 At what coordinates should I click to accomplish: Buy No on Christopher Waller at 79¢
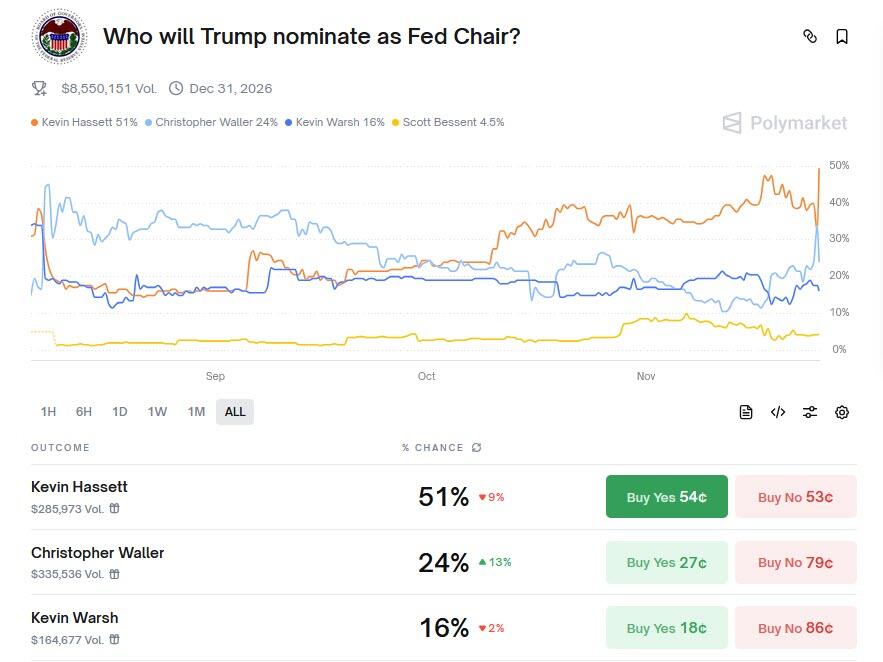coord(795,562)
